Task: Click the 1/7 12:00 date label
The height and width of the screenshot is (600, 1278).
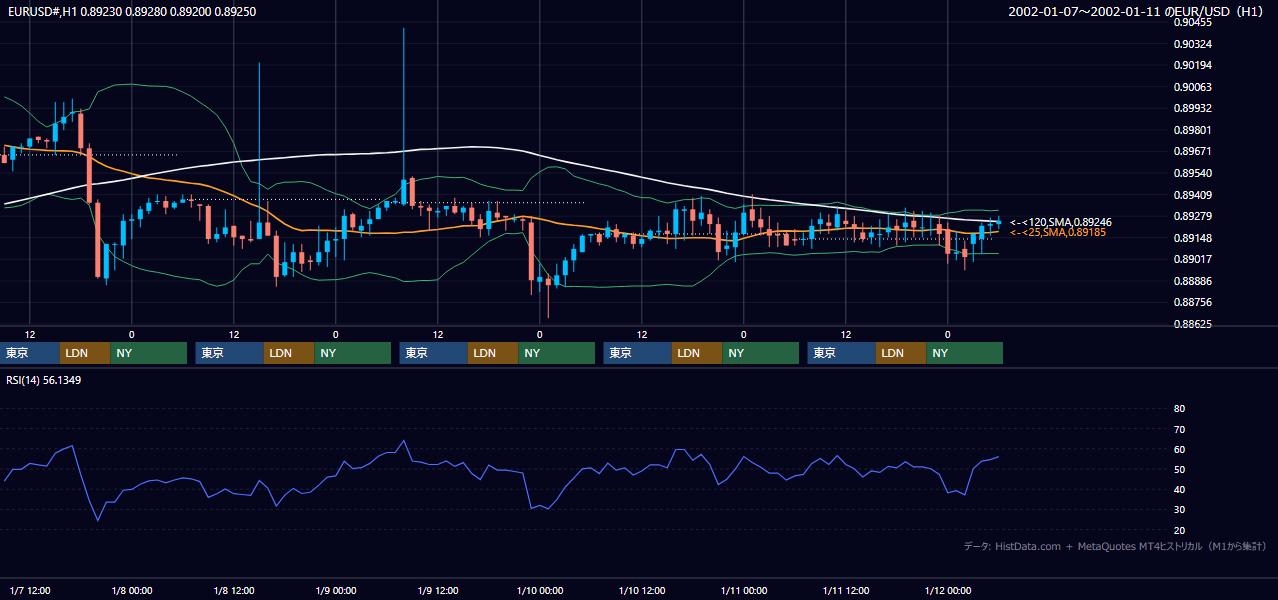Action: [x=30, y=590]
